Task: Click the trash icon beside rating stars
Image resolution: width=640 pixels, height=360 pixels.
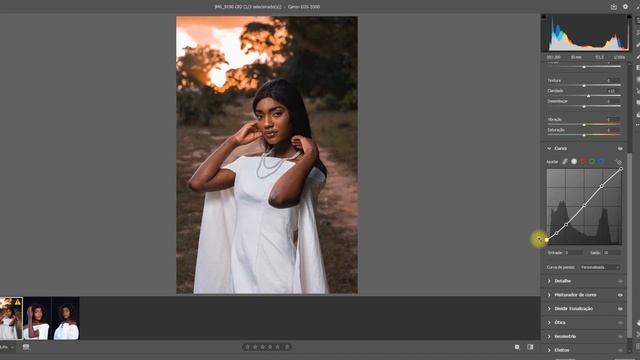Action: coord(287,347)
